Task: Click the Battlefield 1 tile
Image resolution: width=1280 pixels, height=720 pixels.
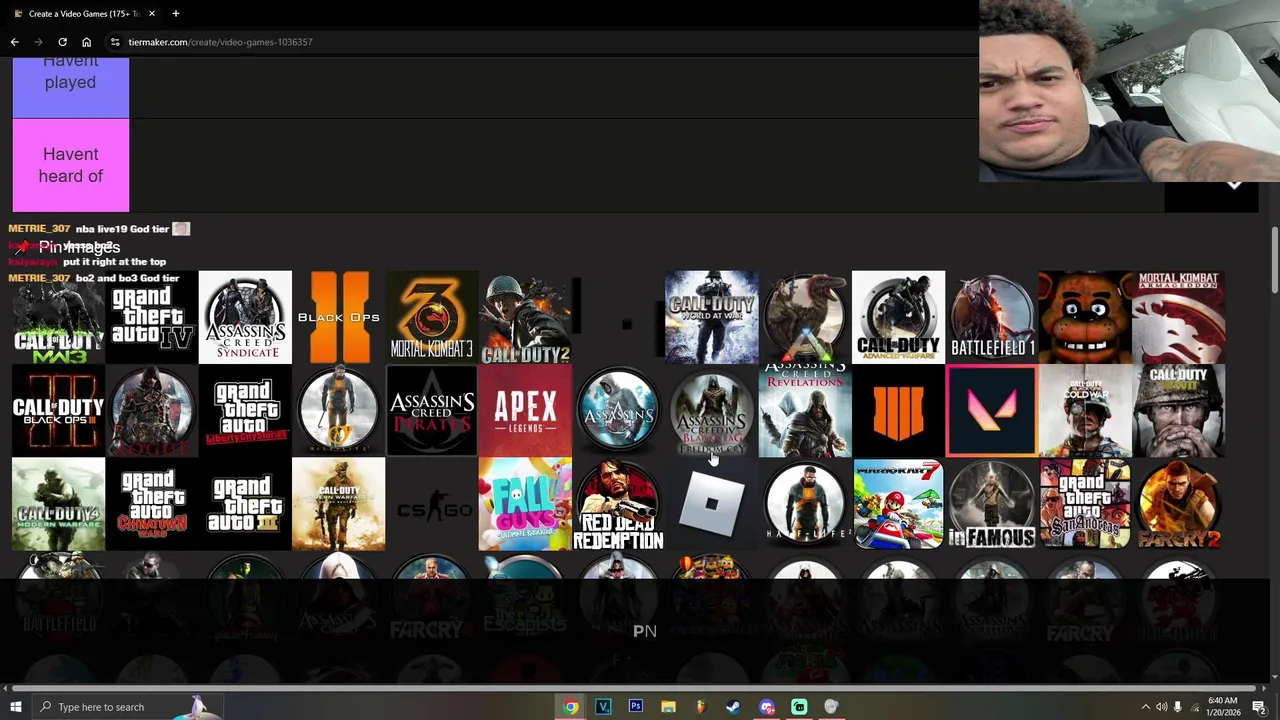Action: click(x=992, y=317)
